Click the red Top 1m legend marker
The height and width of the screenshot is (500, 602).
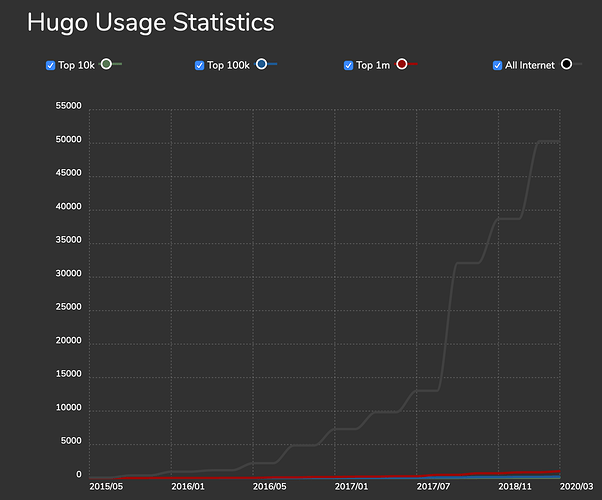click(402, 64)
